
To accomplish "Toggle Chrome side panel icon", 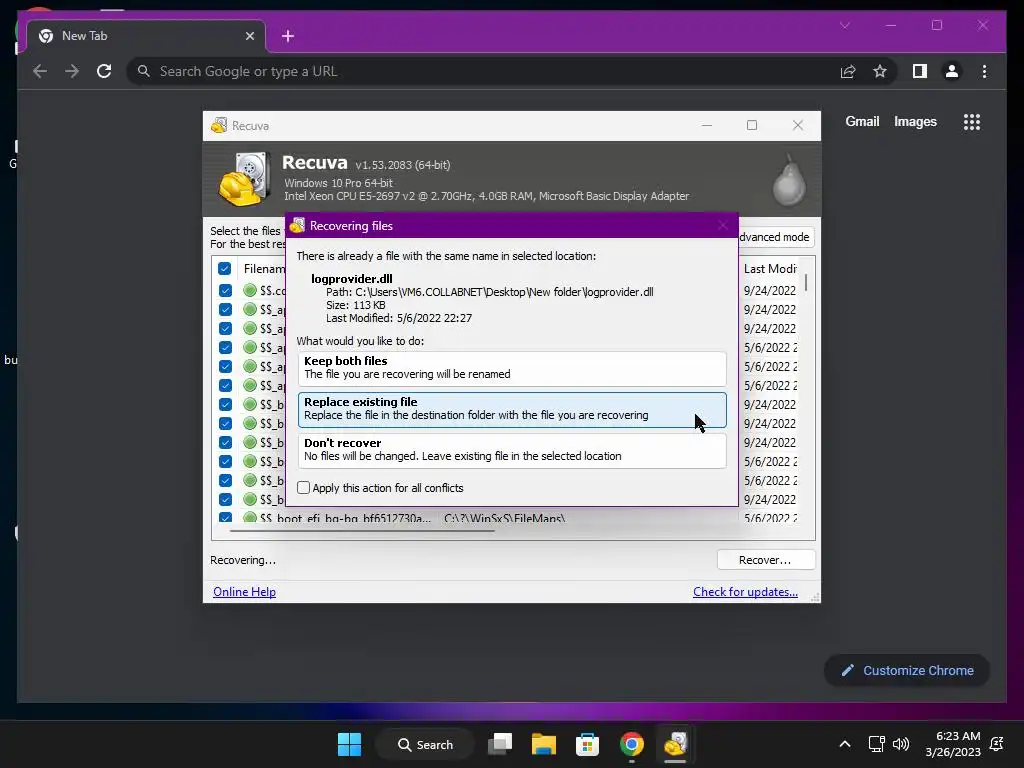I will pyautogui.click(x=920, y=71).
